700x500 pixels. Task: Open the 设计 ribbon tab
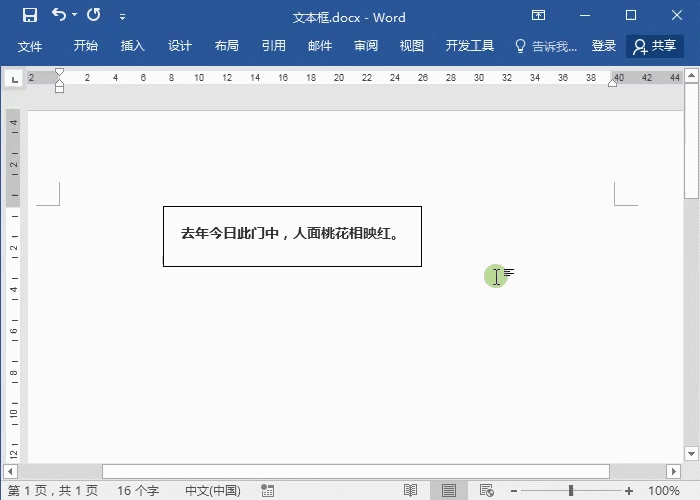179,46
